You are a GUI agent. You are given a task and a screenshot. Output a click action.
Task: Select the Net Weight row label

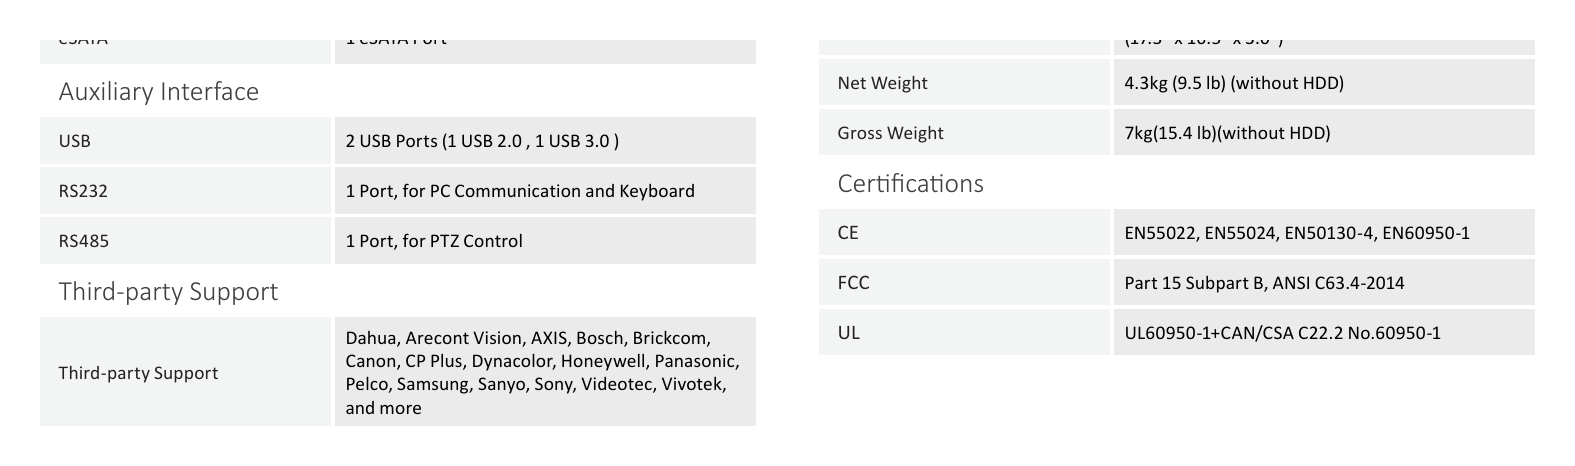coord(964,83)
